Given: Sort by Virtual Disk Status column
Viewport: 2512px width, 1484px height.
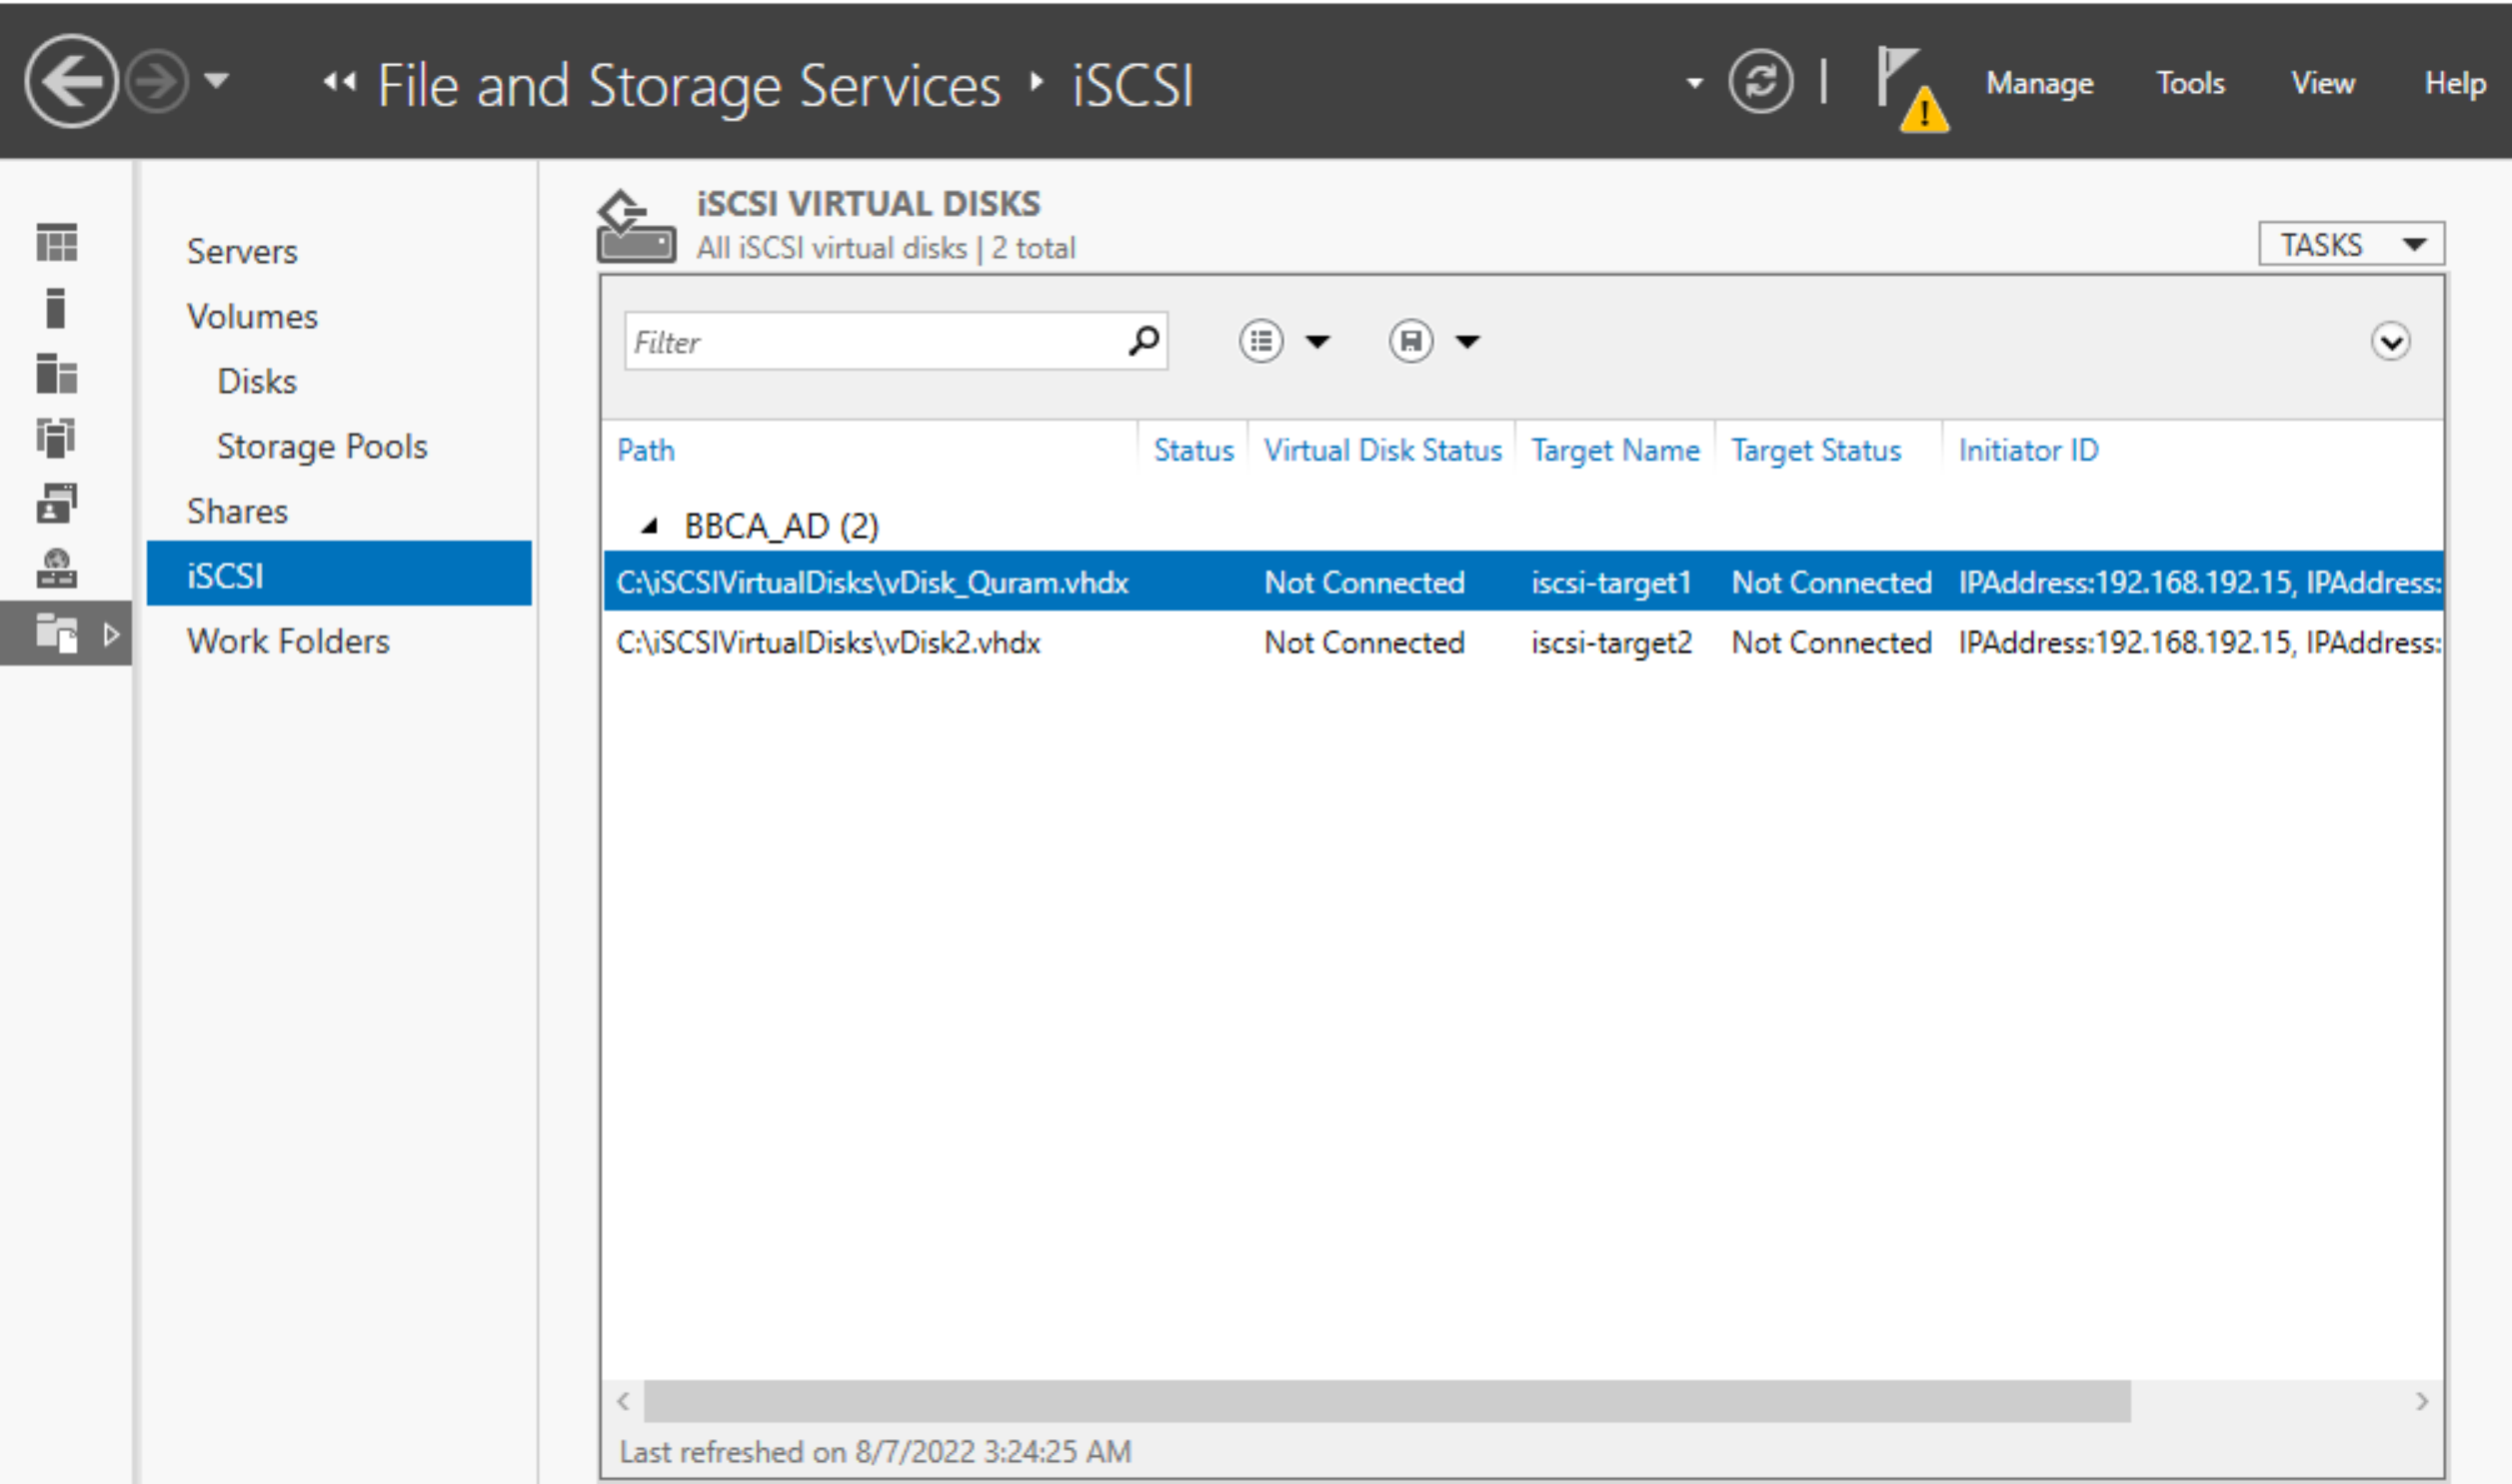Looking at the screenshot, I should click(x=1382, y=450).
